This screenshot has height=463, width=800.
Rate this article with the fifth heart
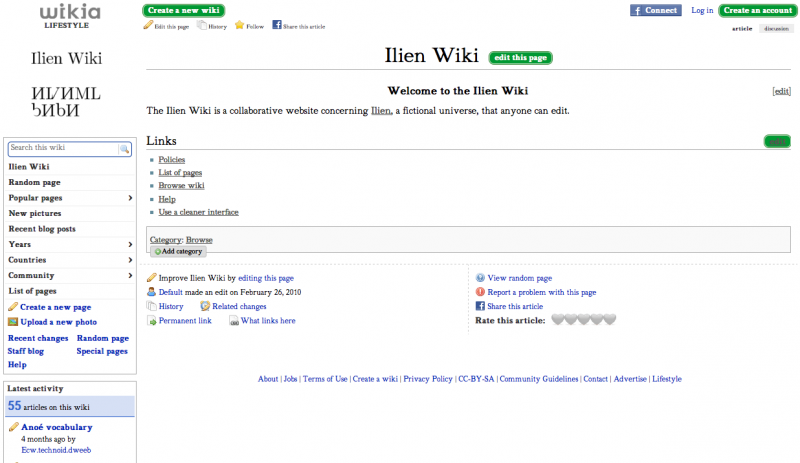click(x=610, y=320)
